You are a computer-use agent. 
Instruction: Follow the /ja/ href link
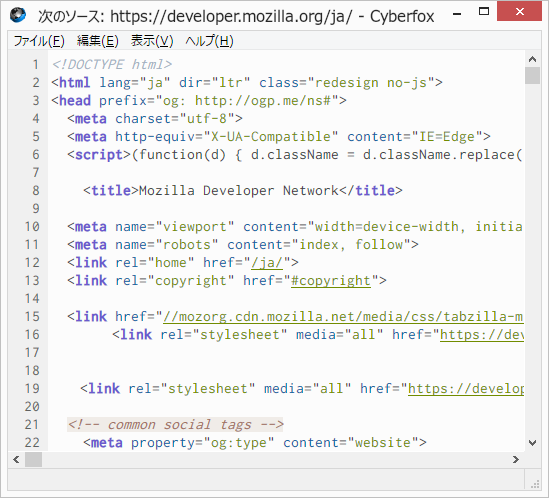click(x=267, y=263)
